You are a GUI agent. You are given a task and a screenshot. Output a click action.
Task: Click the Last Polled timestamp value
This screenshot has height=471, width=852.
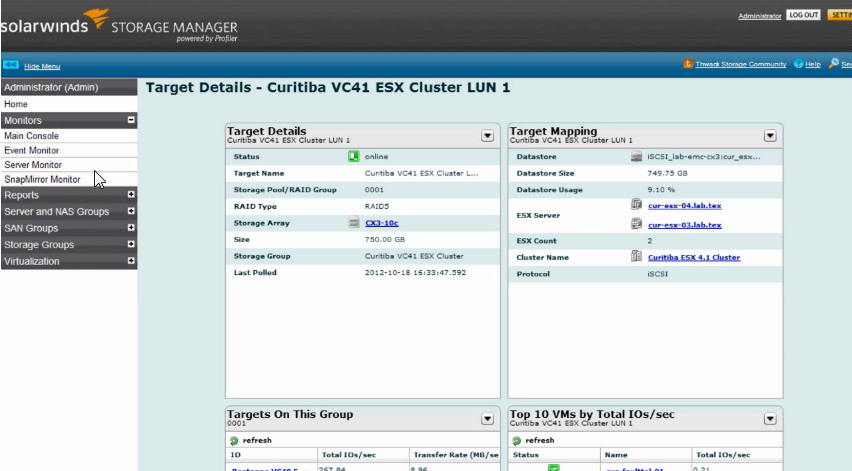(x=415, y=273)
